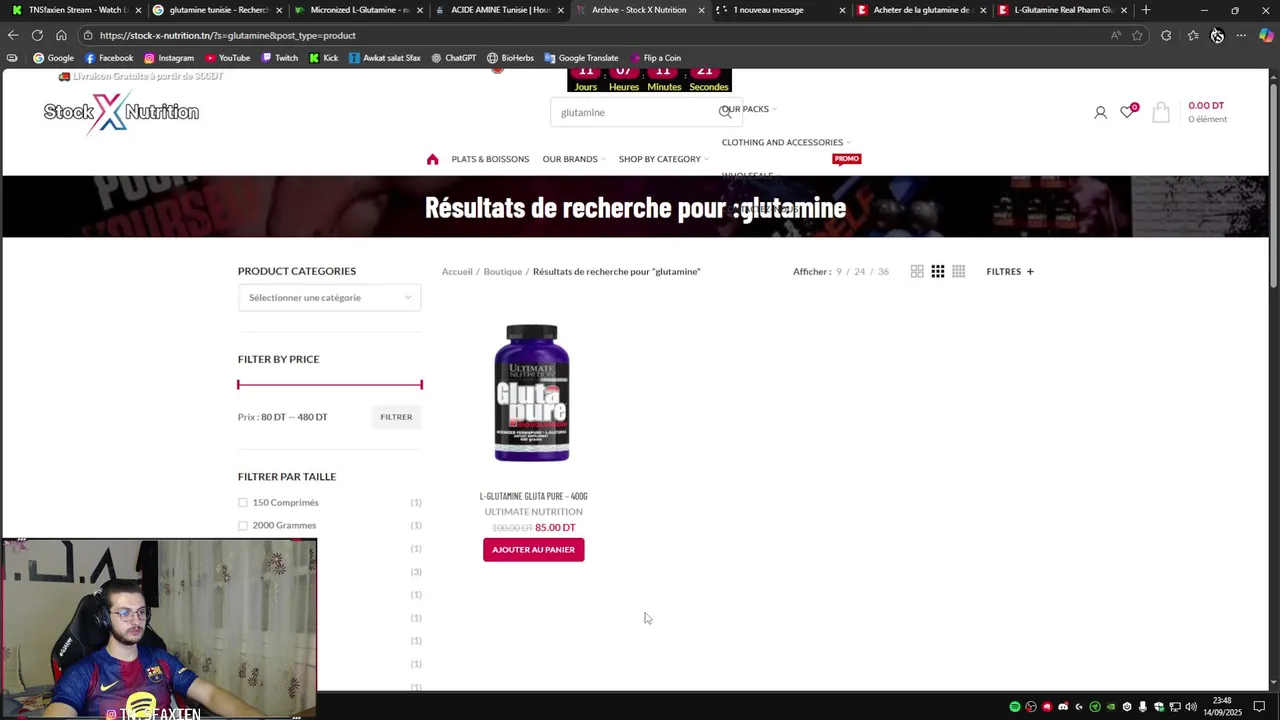Open L-GLUTAMINE GLUTA PURE - 400G product link

click(533, 496)
